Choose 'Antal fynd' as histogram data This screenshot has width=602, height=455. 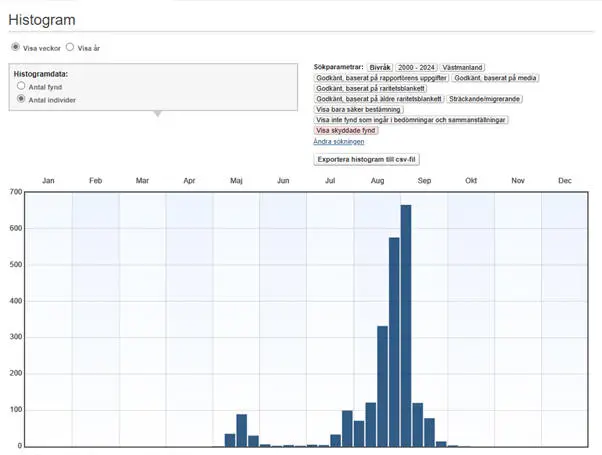(x=21, y=87)
